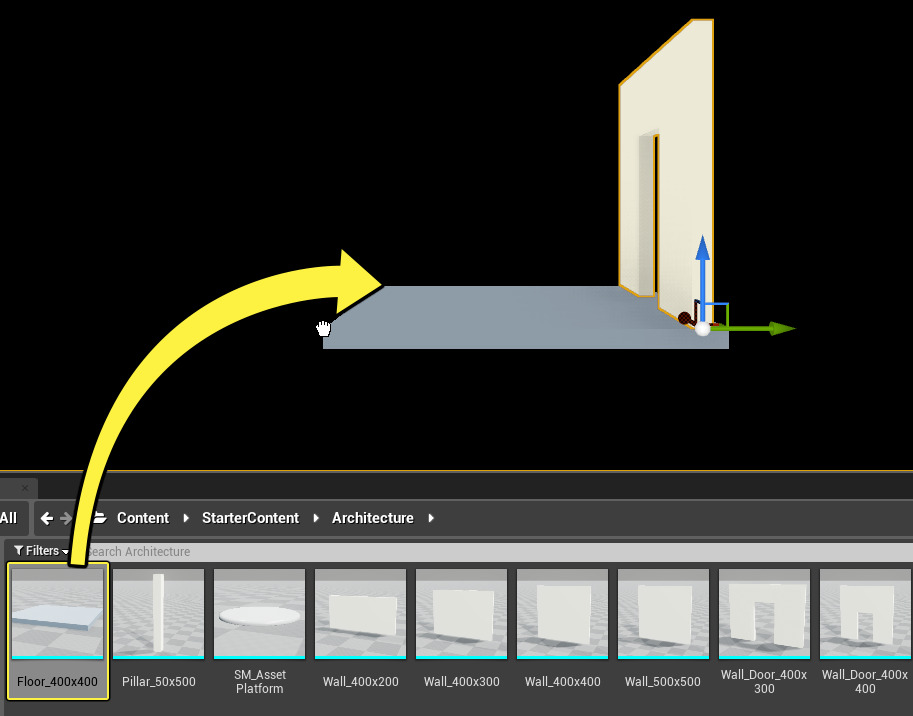This screenshot has height=716, width=913.
Task: Select the Wall_Door_400x400 asset thumbnail
Action: [x=865, y=614]
